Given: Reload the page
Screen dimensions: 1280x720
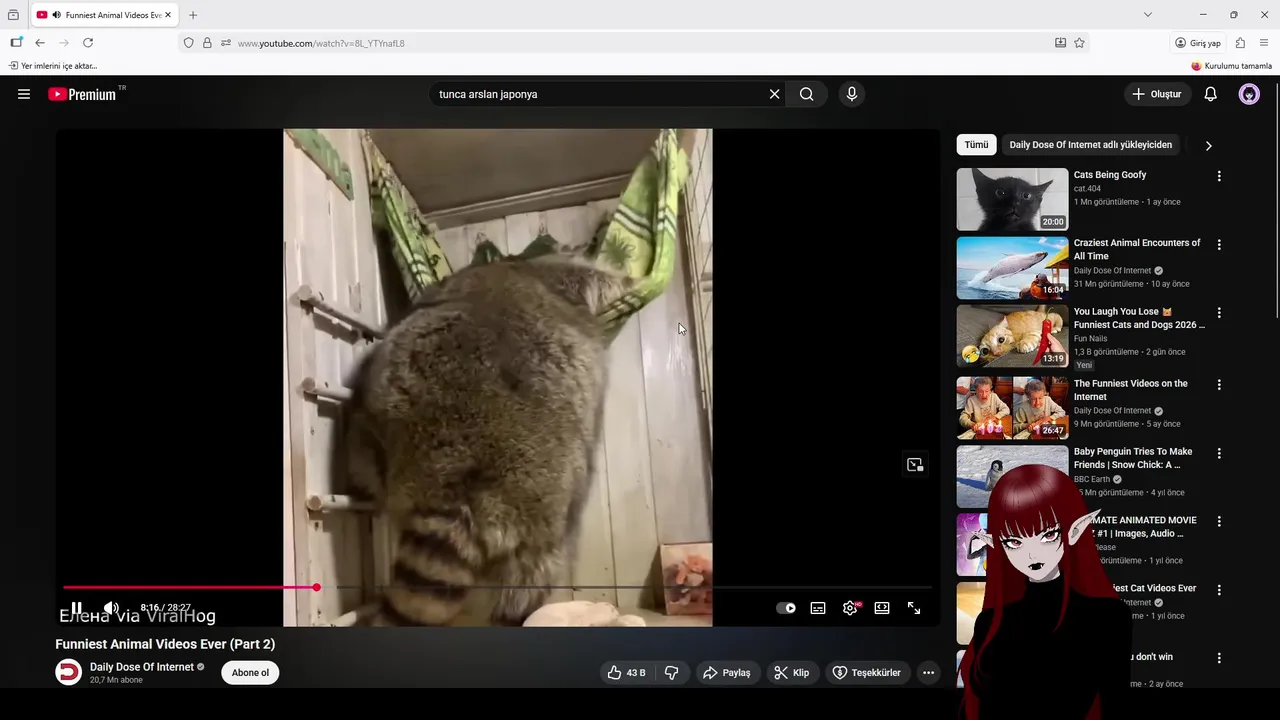Looking at the screenshot, I should pyautogui.click(x=88, y=43).
